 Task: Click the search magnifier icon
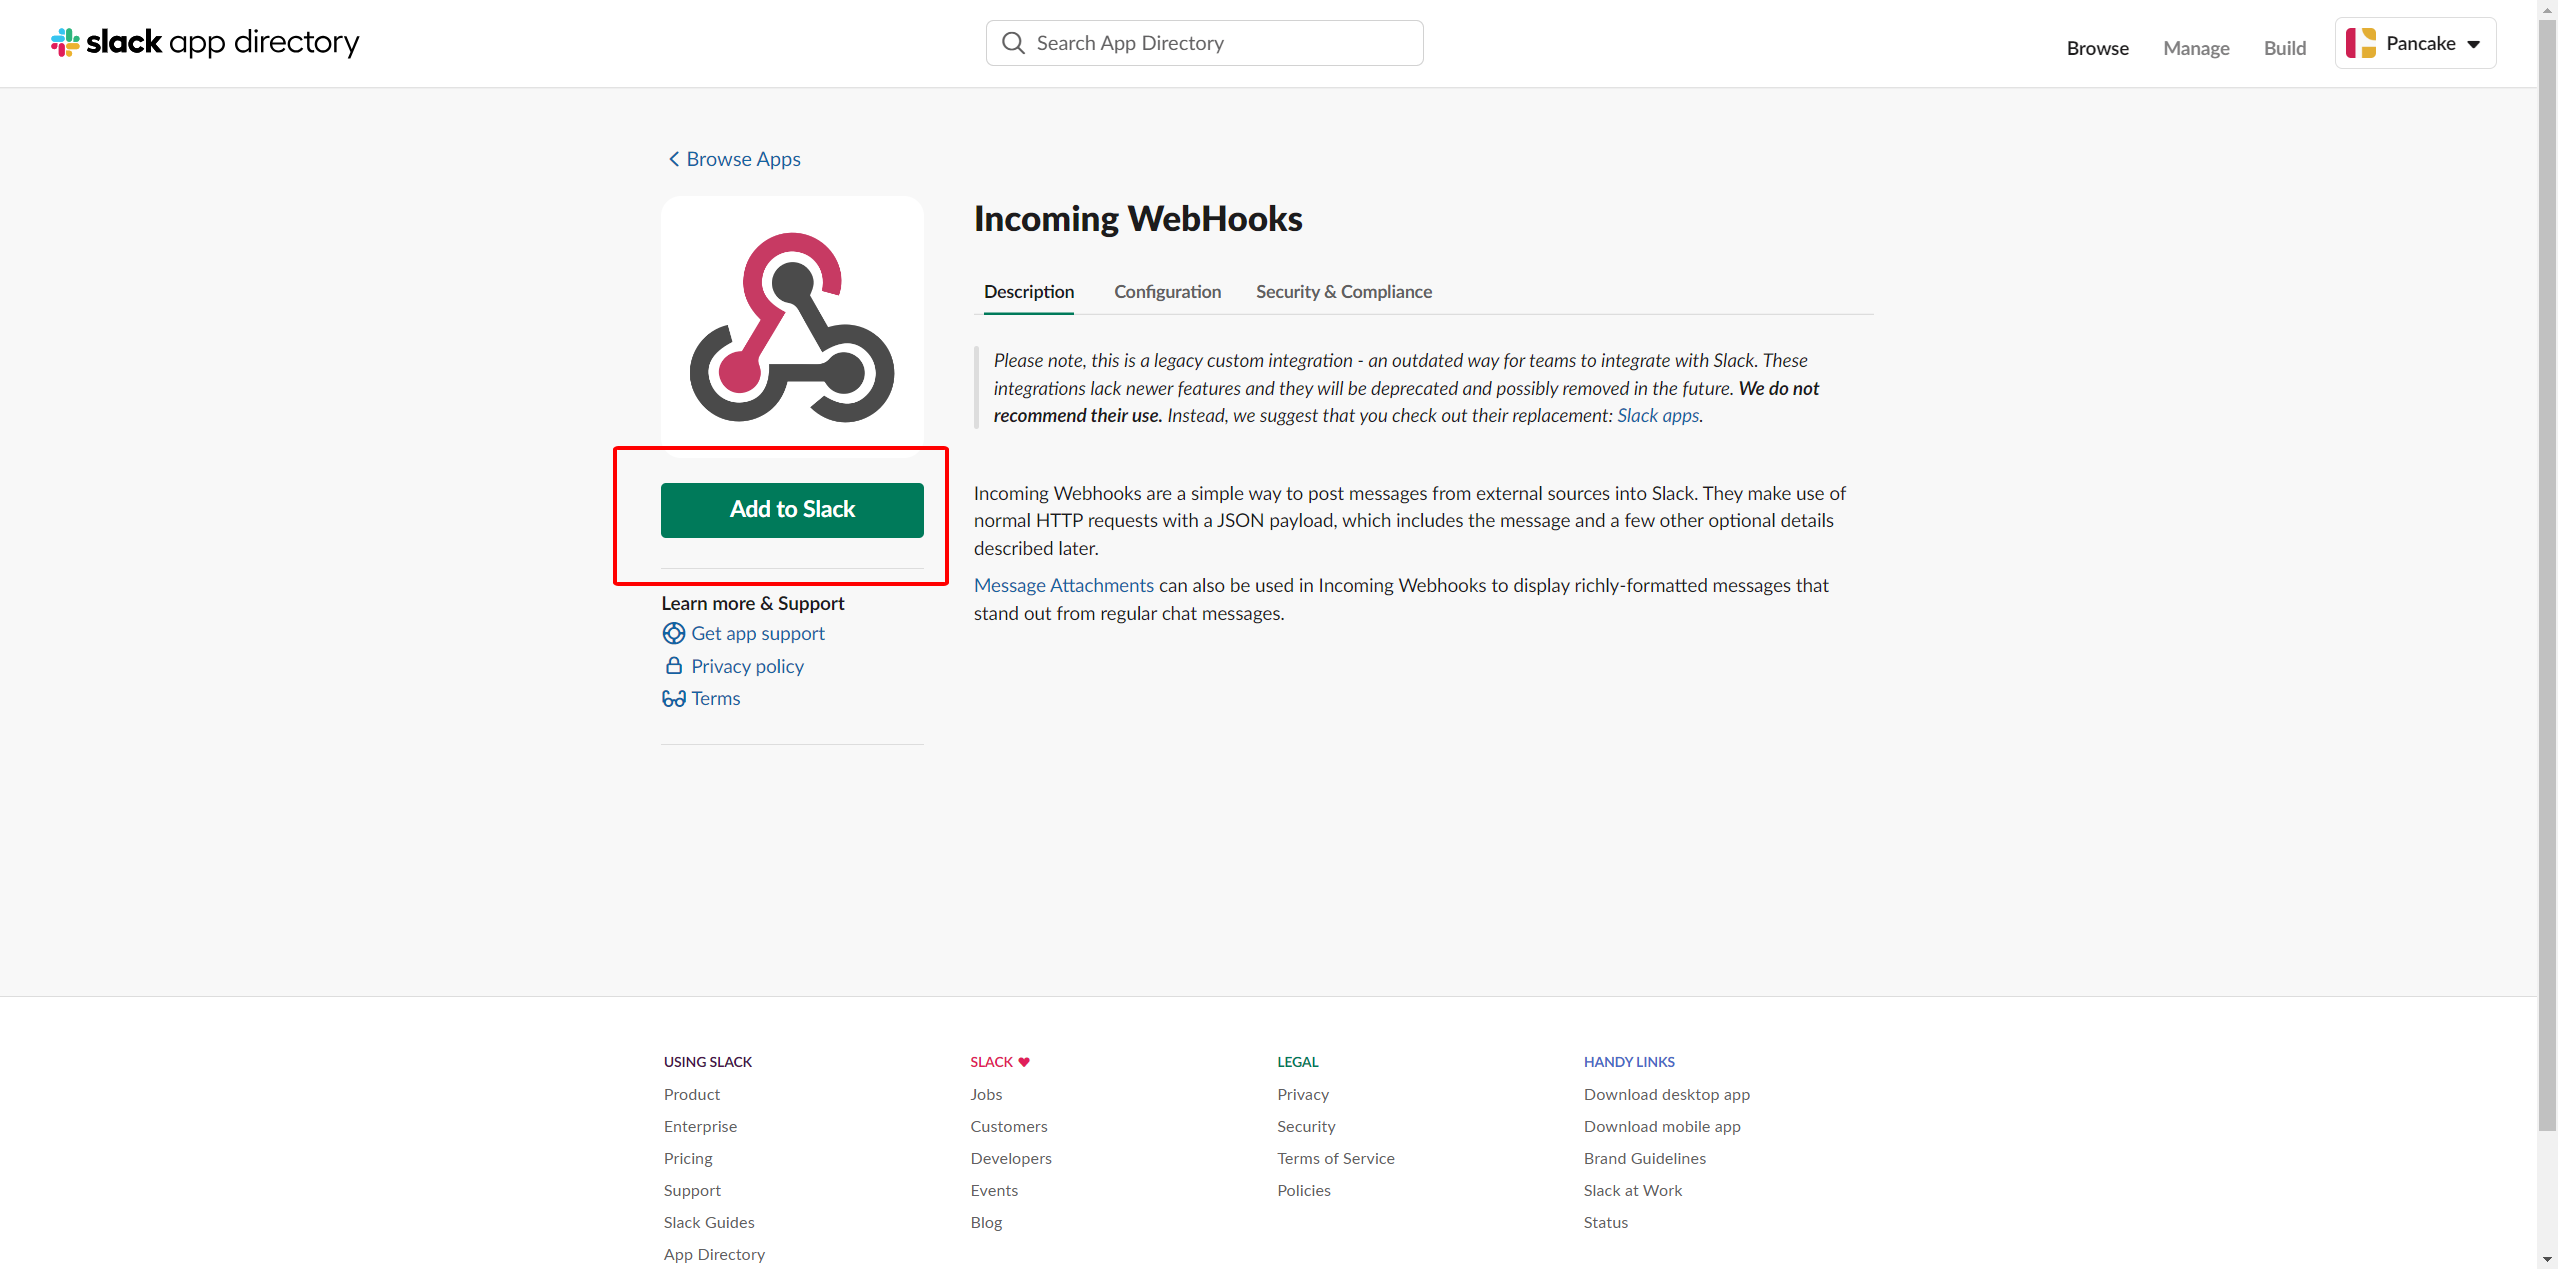(1013, 43)
